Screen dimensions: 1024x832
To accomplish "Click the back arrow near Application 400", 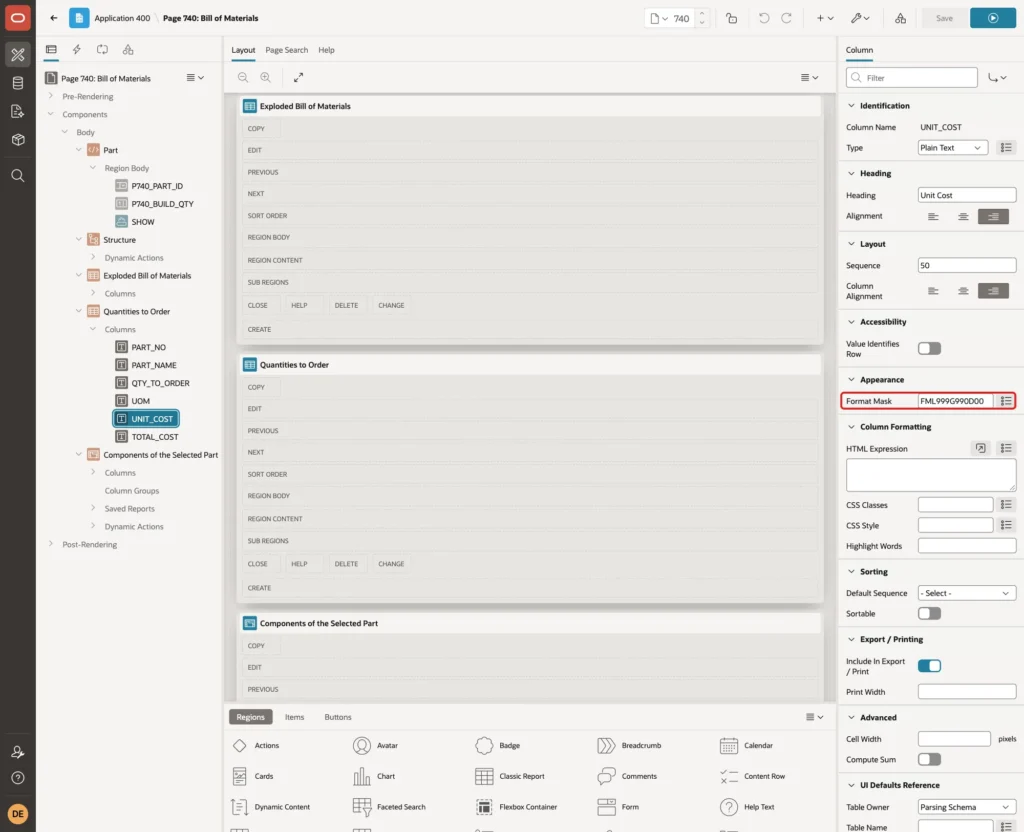I will tap(54, 18).
